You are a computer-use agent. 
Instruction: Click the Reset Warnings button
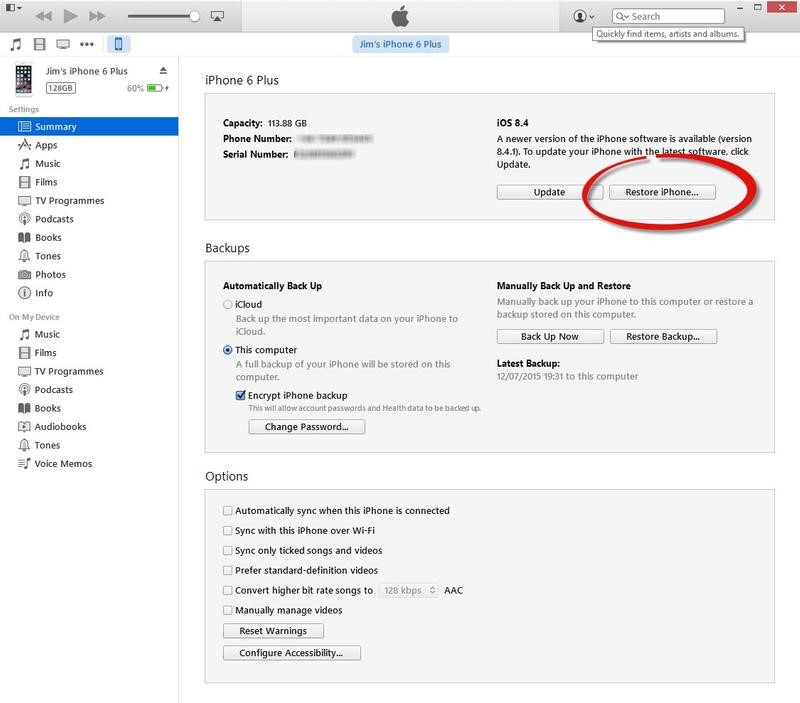coord(273,631)
